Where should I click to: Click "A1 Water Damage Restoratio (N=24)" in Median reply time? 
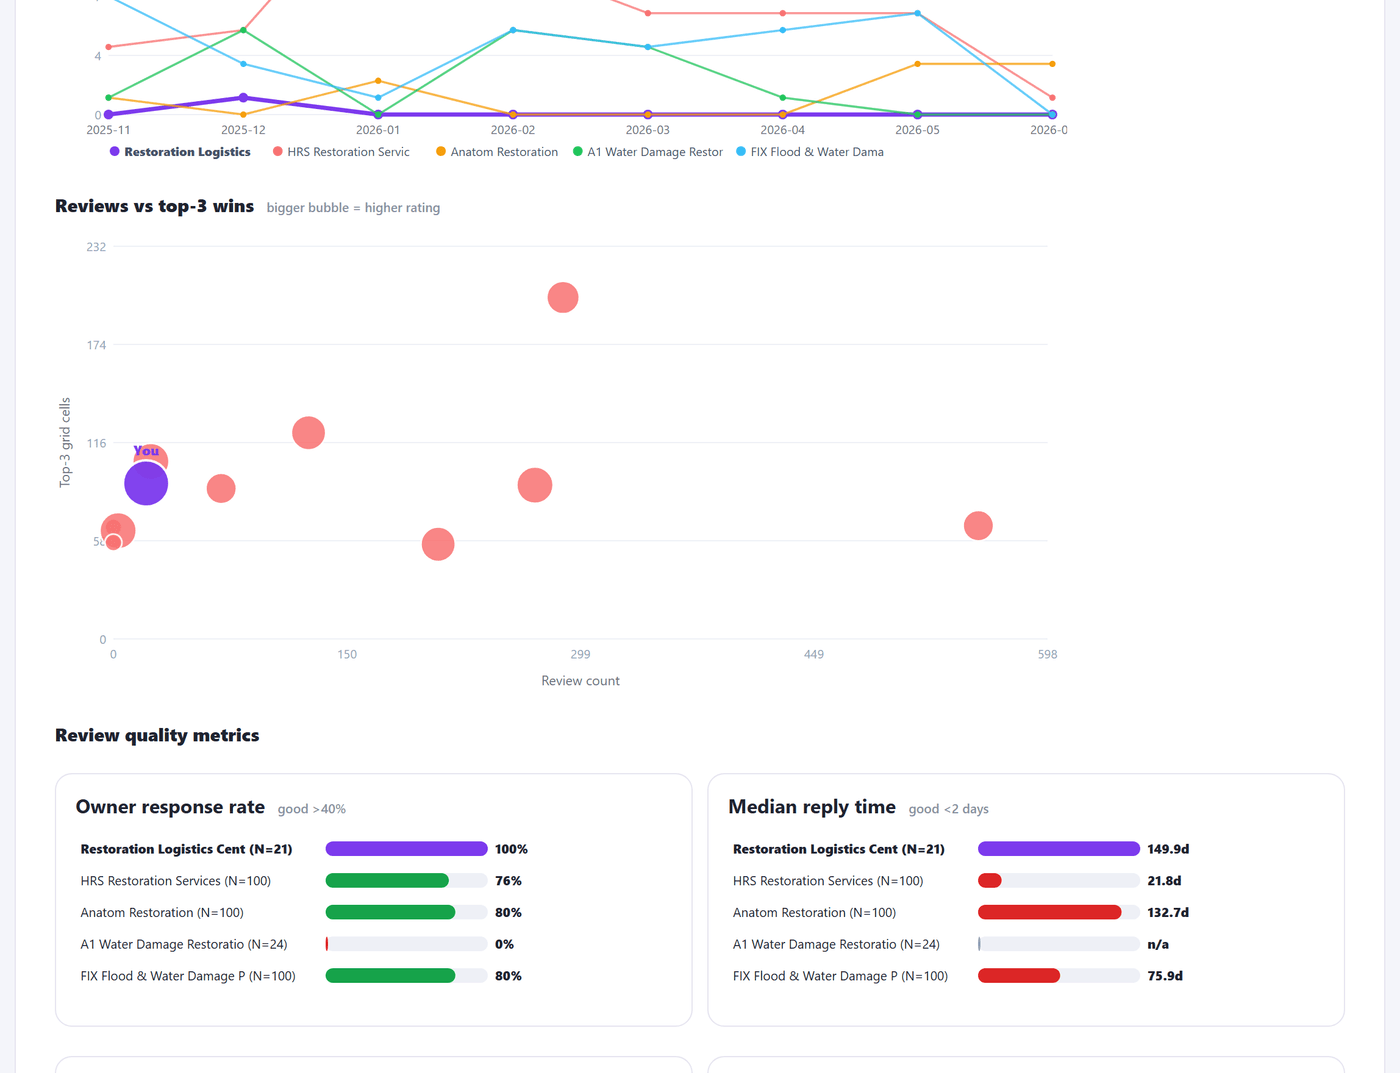836,944
